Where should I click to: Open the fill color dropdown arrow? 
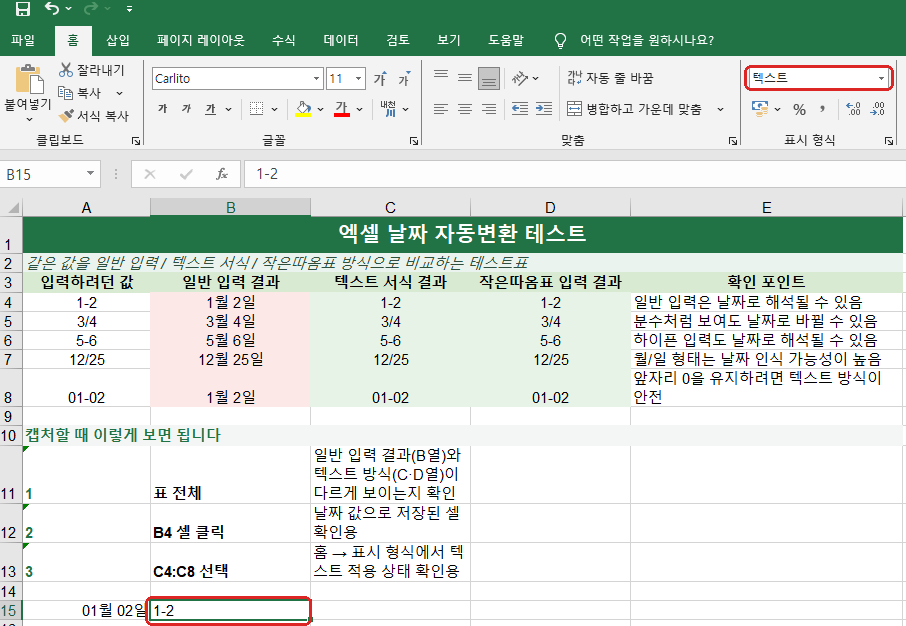[320, 109]
